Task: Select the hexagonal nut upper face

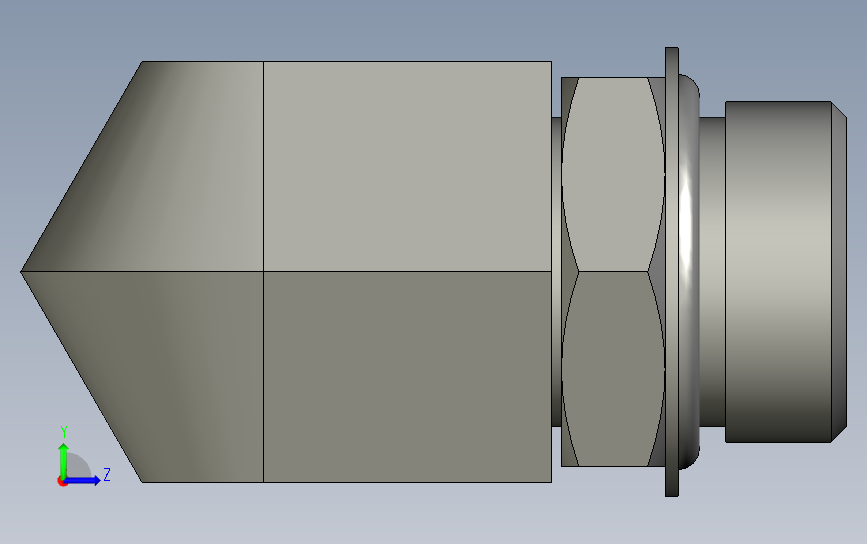Action: click(x=613, y=174)
